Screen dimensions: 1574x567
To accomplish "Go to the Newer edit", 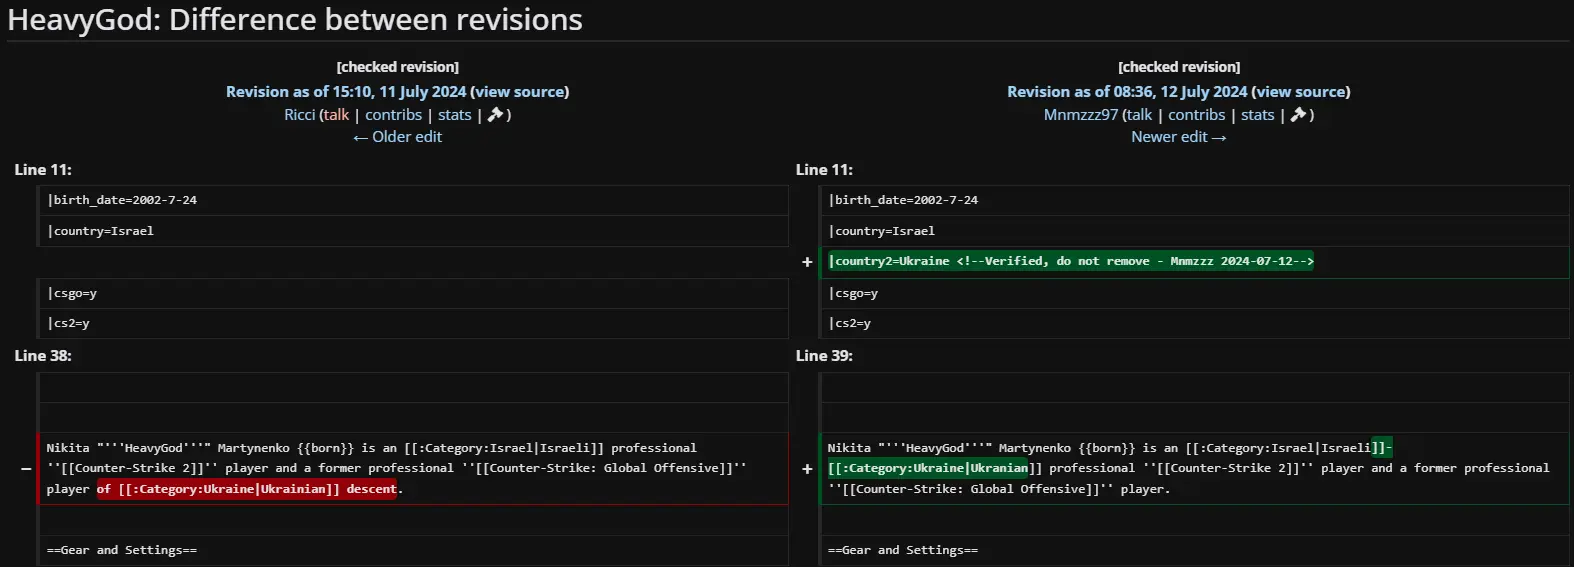I will 1178,136.
